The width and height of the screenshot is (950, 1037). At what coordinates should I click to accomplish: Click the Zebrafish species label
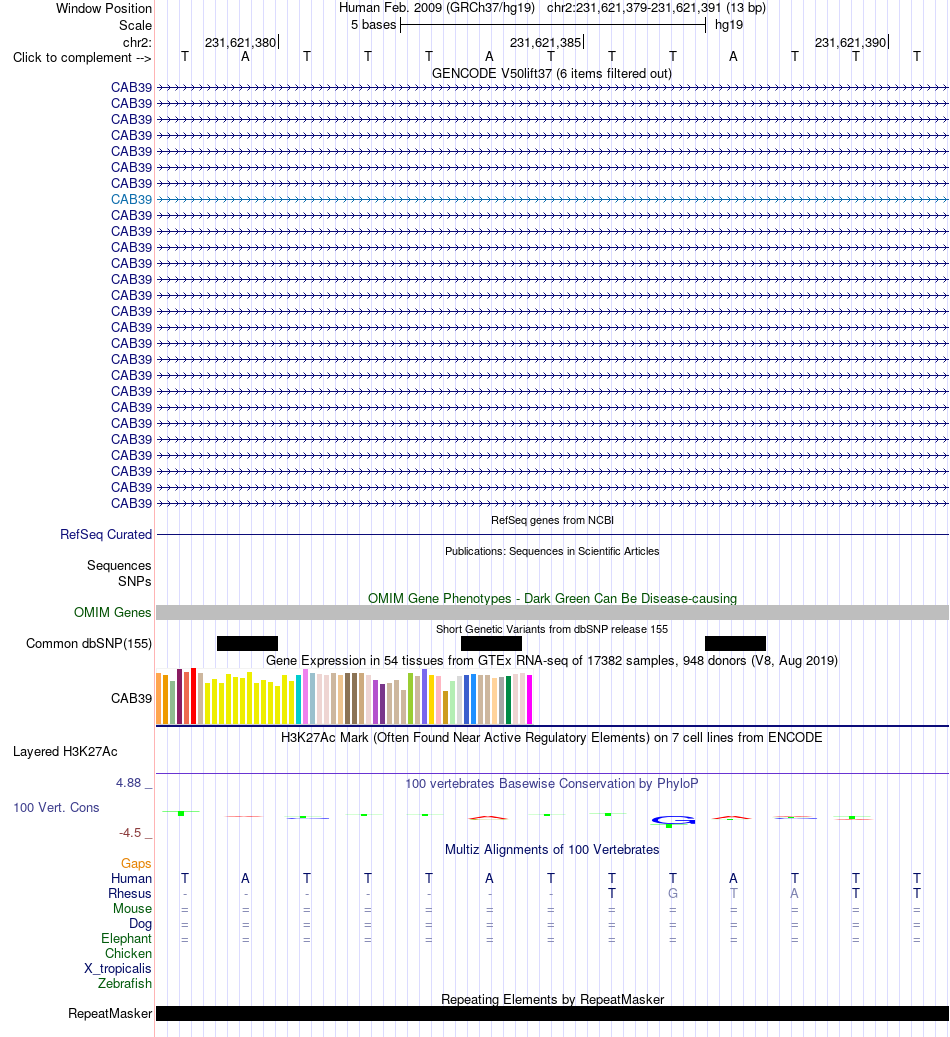[125, 984]
